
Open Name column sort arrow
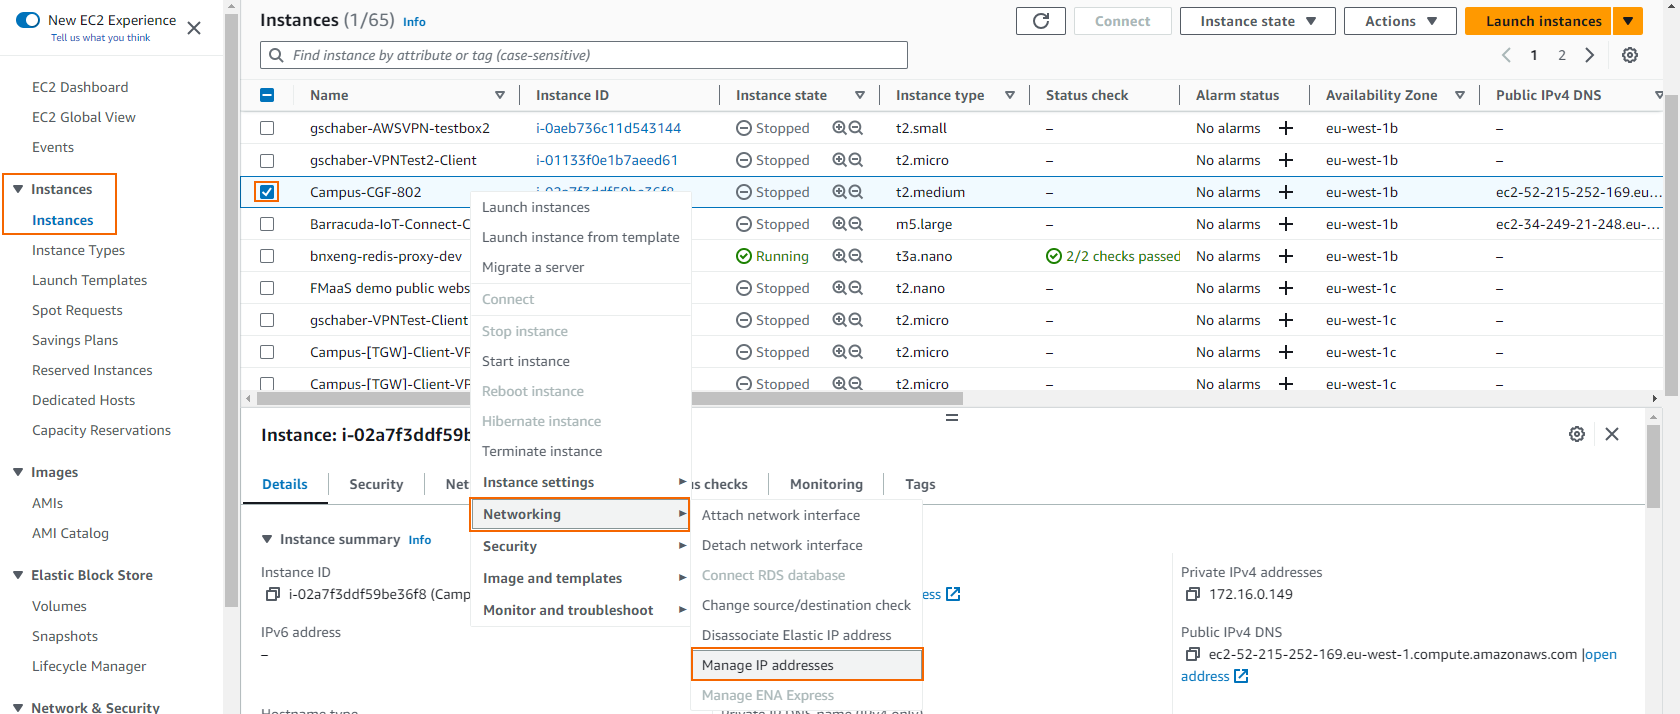tap(500, 95)
